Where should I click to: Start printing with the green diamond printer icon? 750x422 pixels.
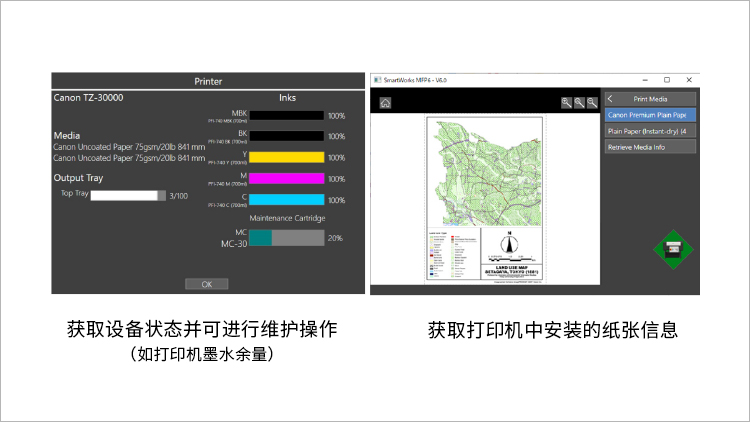click(673, 249)
